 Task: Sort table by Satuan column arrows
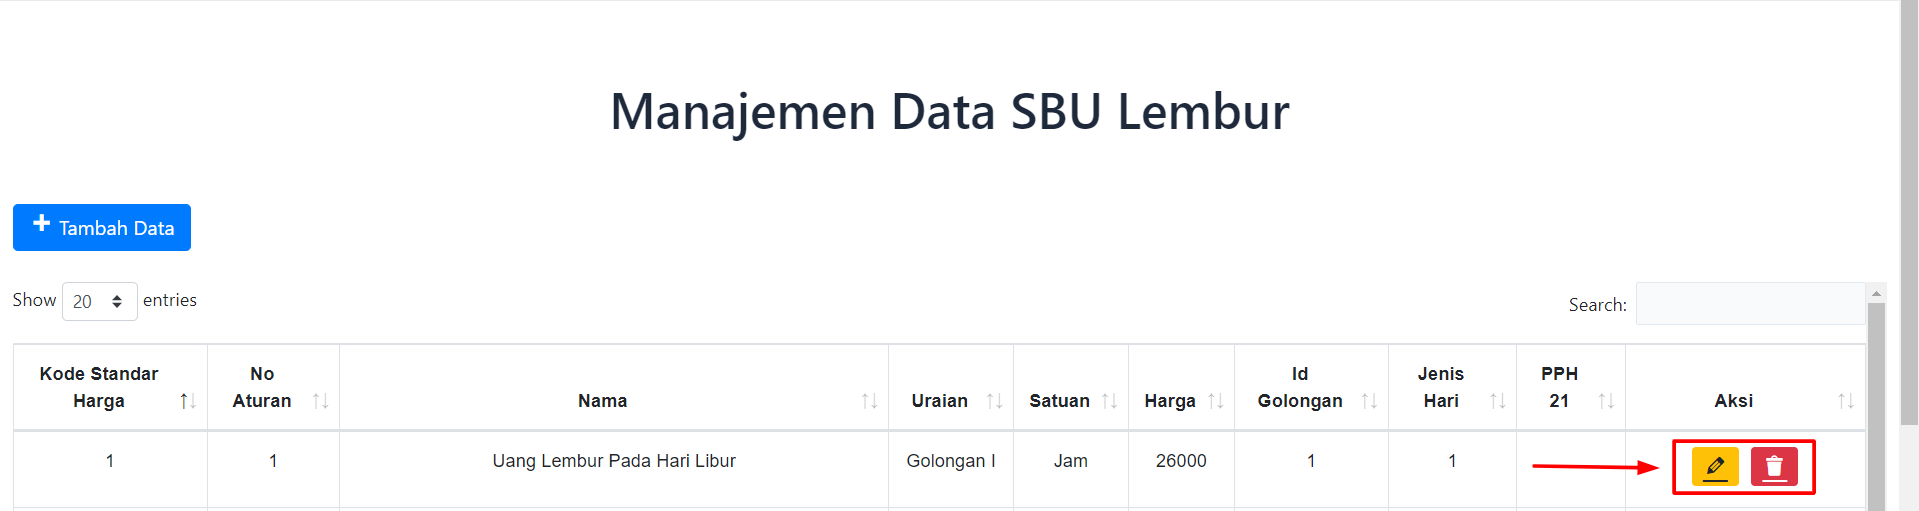pos(1109,401)
